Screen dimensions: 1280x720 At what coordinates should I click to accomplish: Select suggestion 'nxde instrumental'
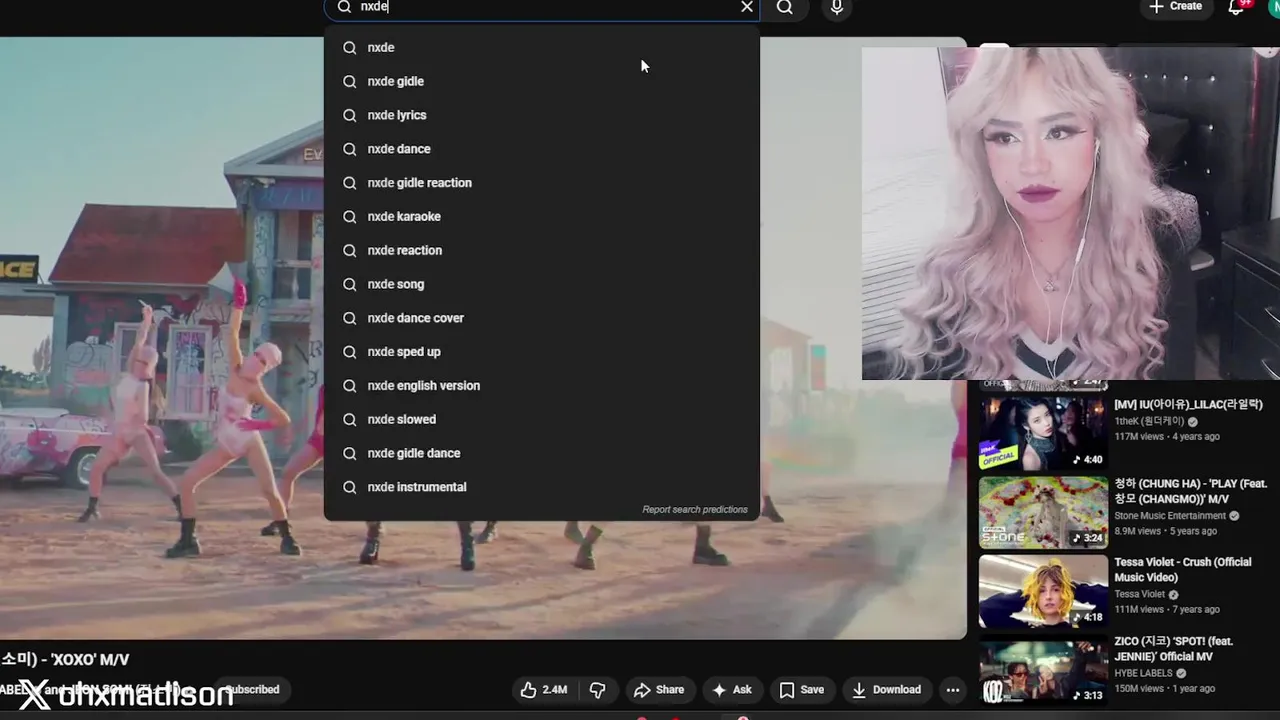pos(541,487)
